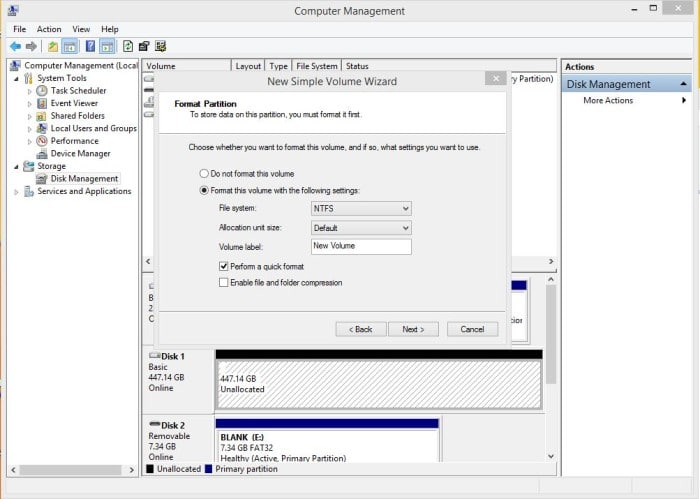Select 'Format this volume with following settings'
Image resolution: width=700 pixels, height=499 pixels.
(x=204, y=191)
